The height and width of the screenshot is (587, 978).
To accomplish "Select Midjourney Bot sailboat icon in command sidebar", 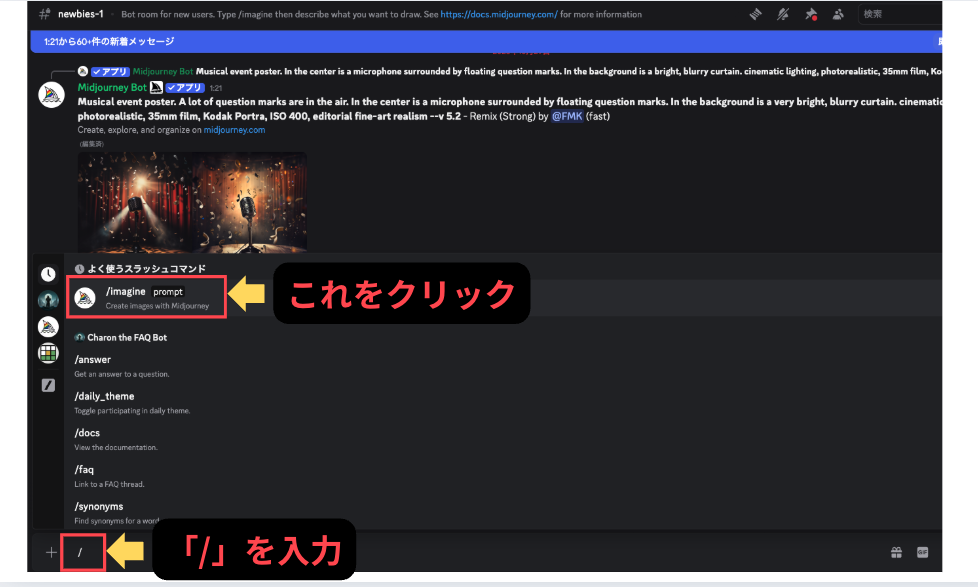I will 48,326.
